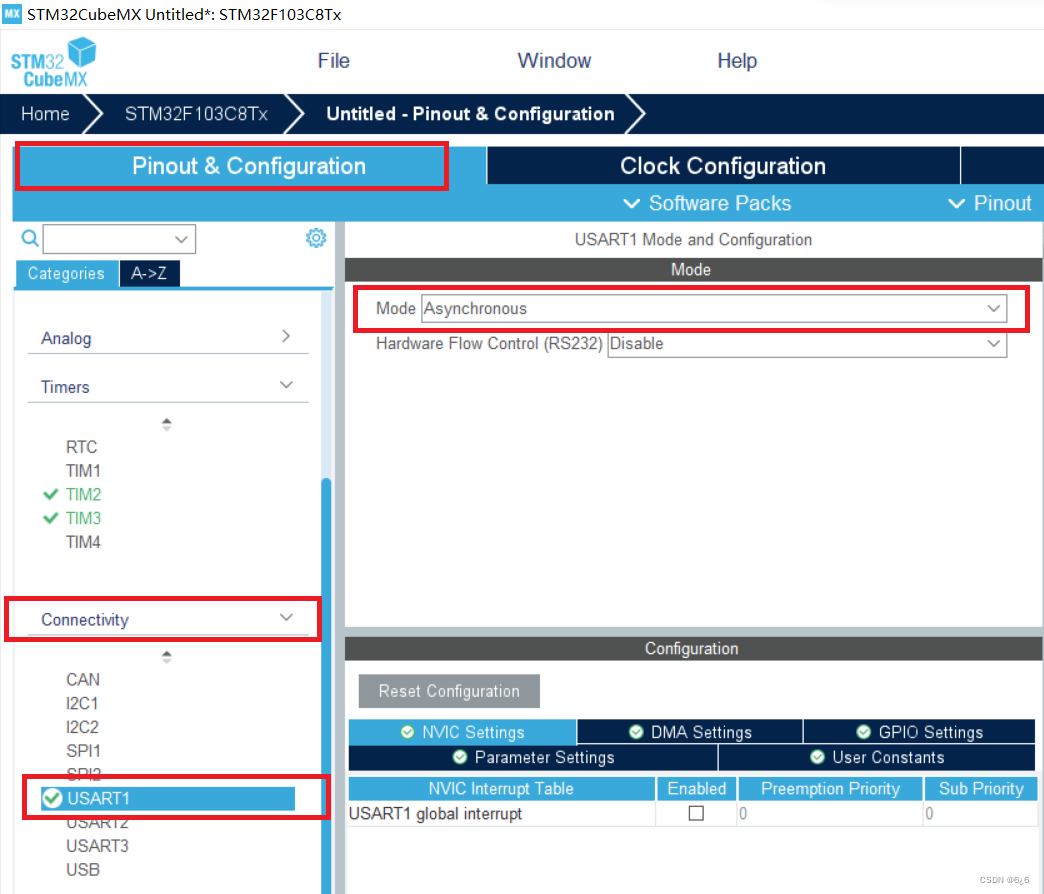Open the User Constants tab
The height and width of the screenshot is (894, 1044).
pos(877,758)
